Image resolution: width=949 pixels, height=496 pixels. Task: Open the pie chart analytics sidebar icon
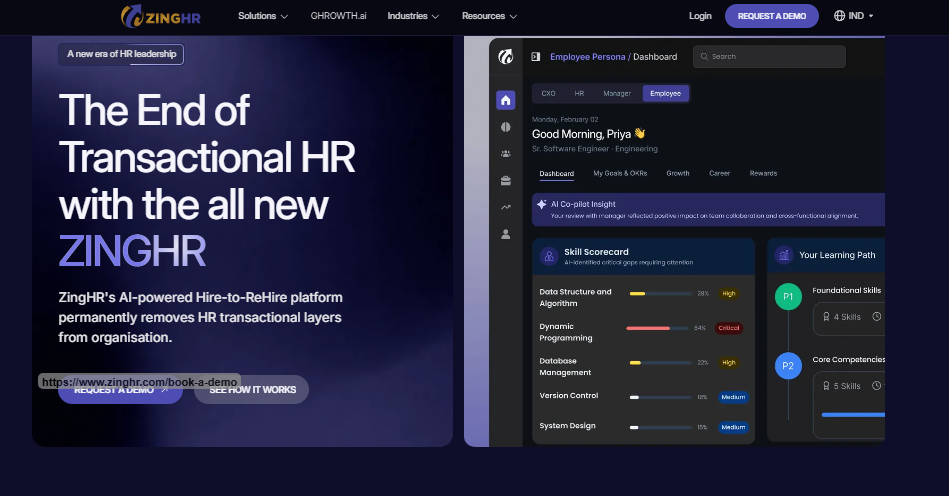[505, 127]
